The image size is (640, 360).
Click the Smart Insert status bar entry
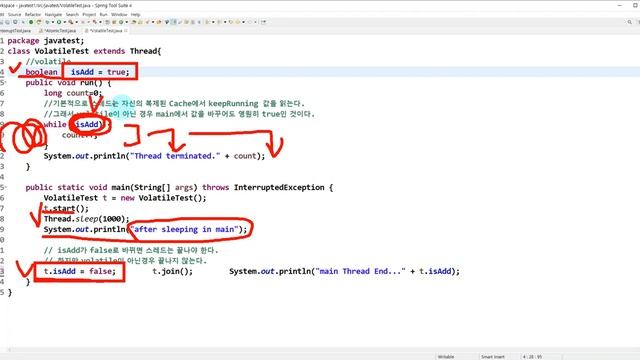[493, 357]
